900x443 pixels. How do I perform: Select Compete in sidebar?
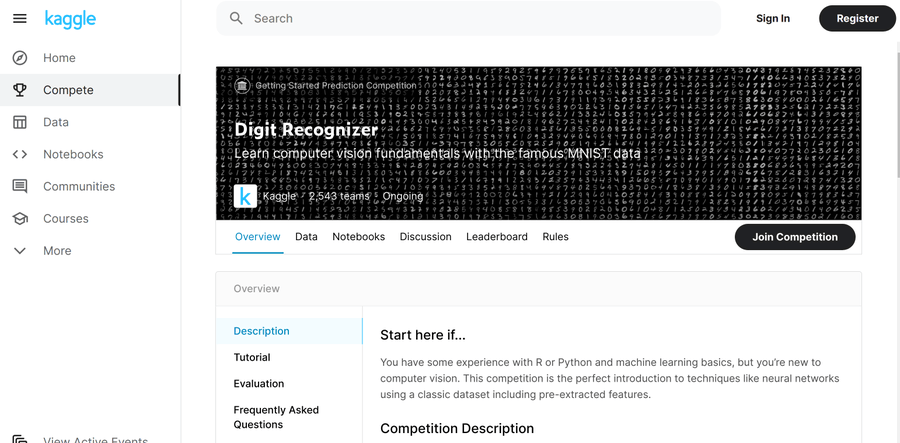coord(90,90)
